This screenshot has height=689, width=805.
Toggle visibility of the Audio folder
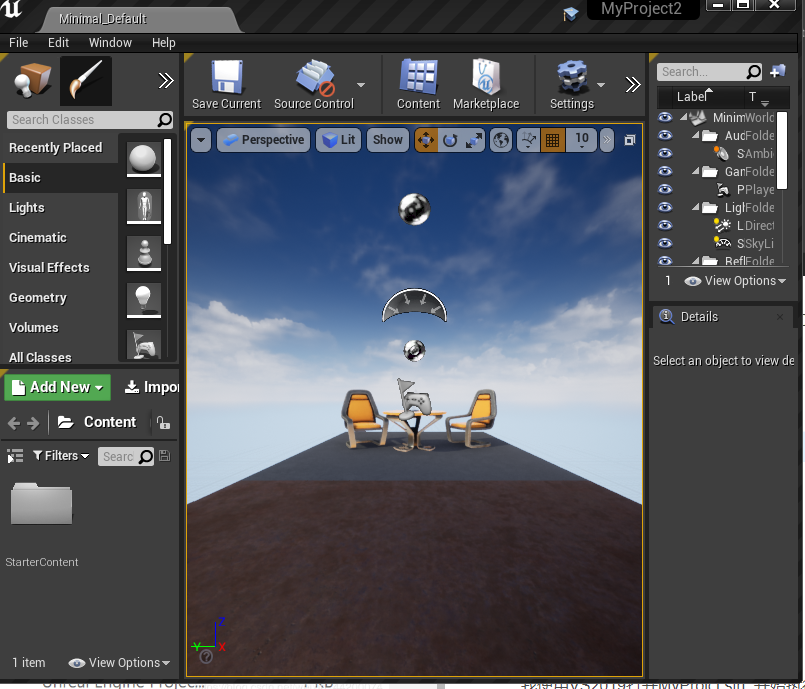pos(665,135)
